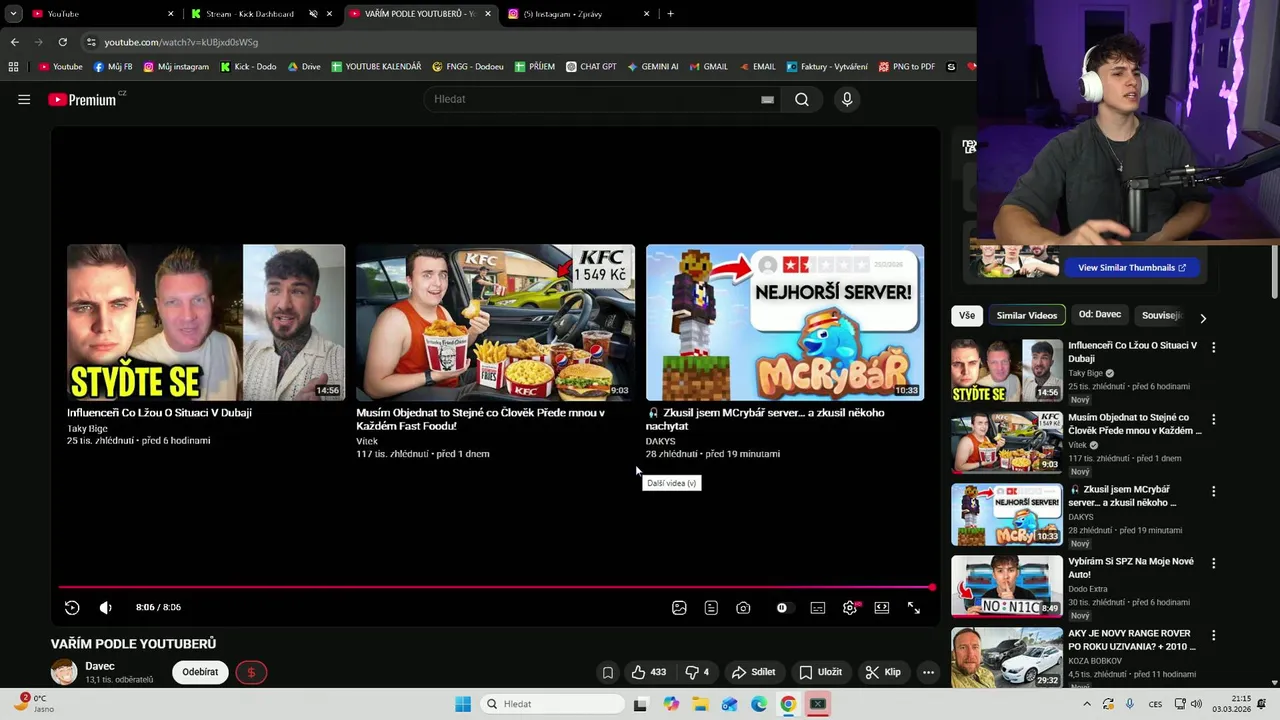The width and height of the screenshot is (1280, 720).
Task: Open File Explorer from the taskbar
Action: [x=700, y=704]
